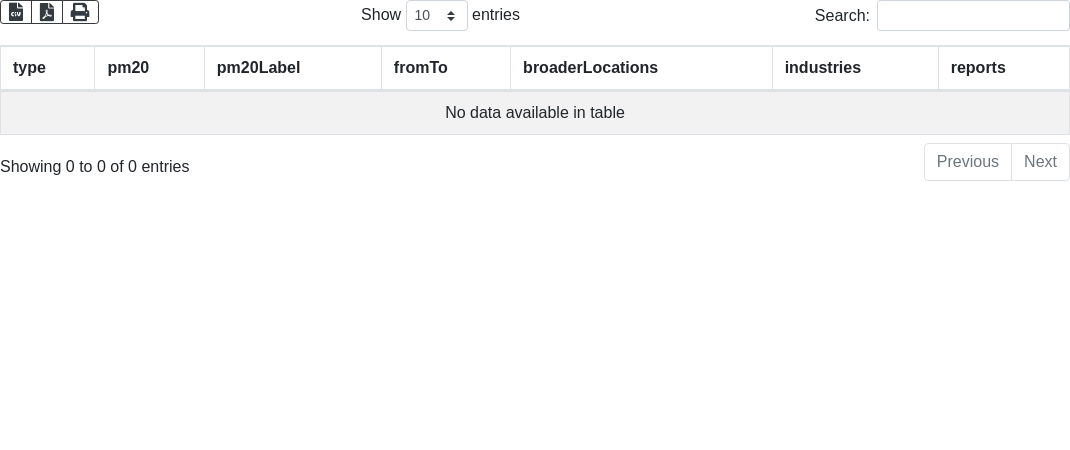1070x450 pixels.
Task: Open the entries-per-page dropdown
Action: point(436,15)
